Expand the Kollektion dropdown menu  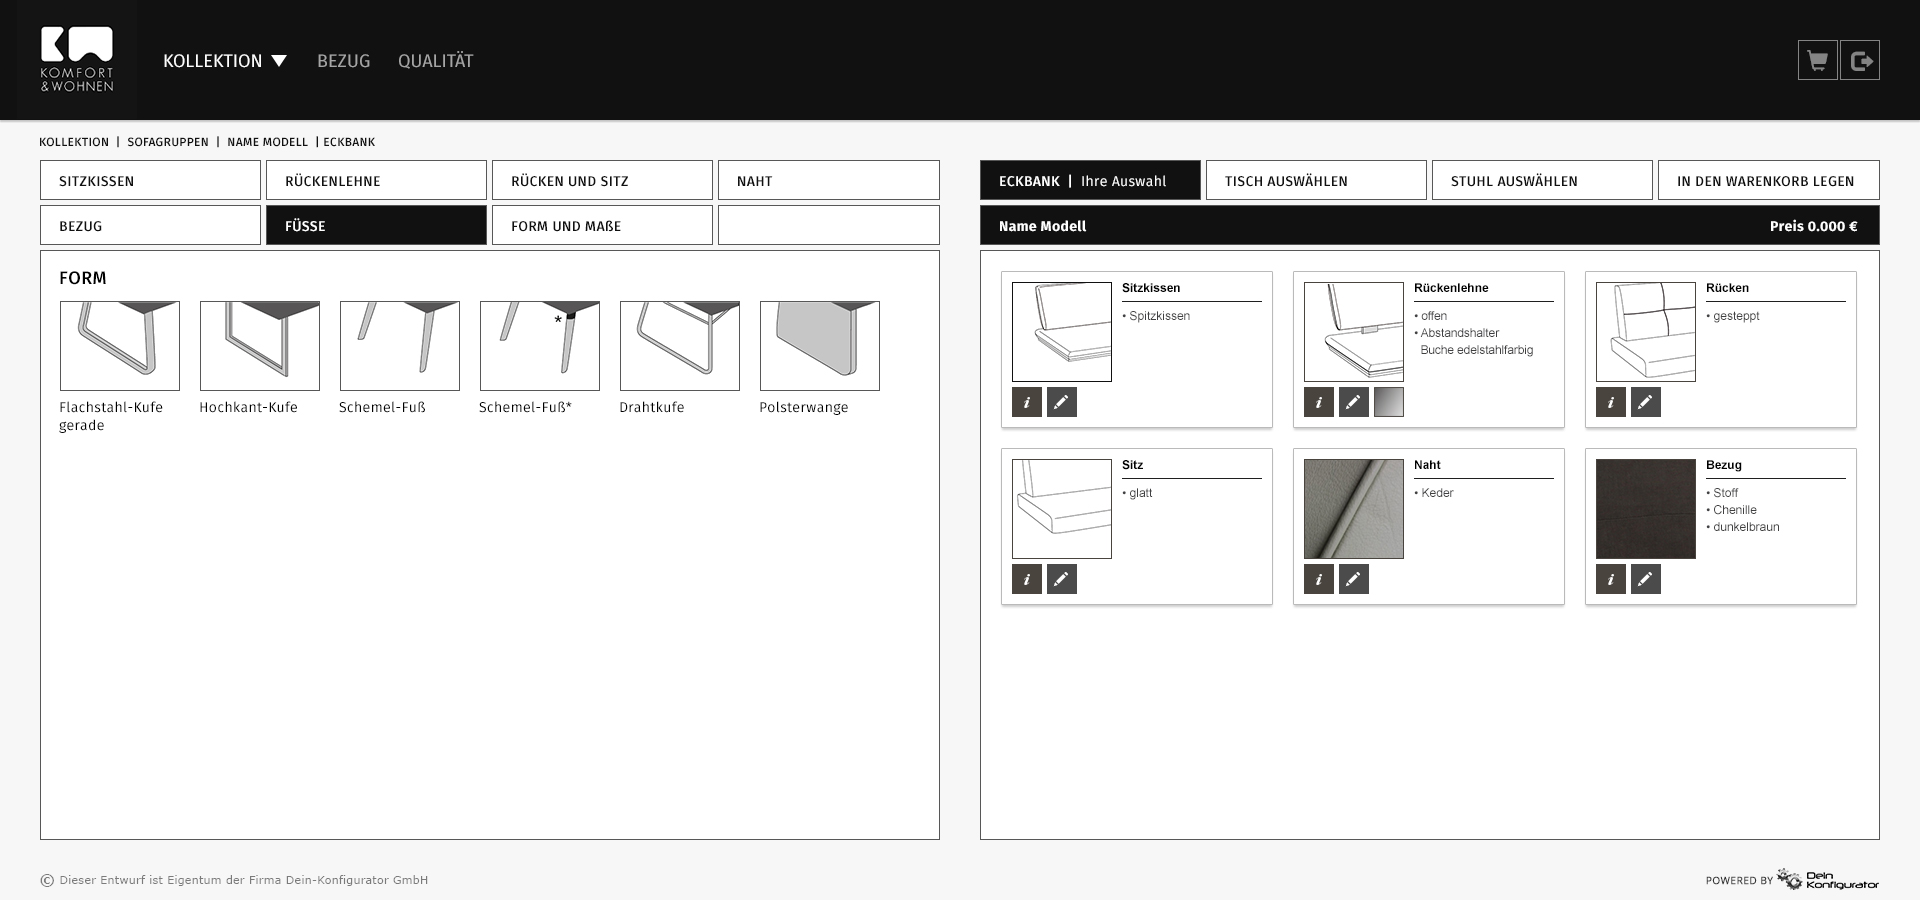[x=225, y=61]
